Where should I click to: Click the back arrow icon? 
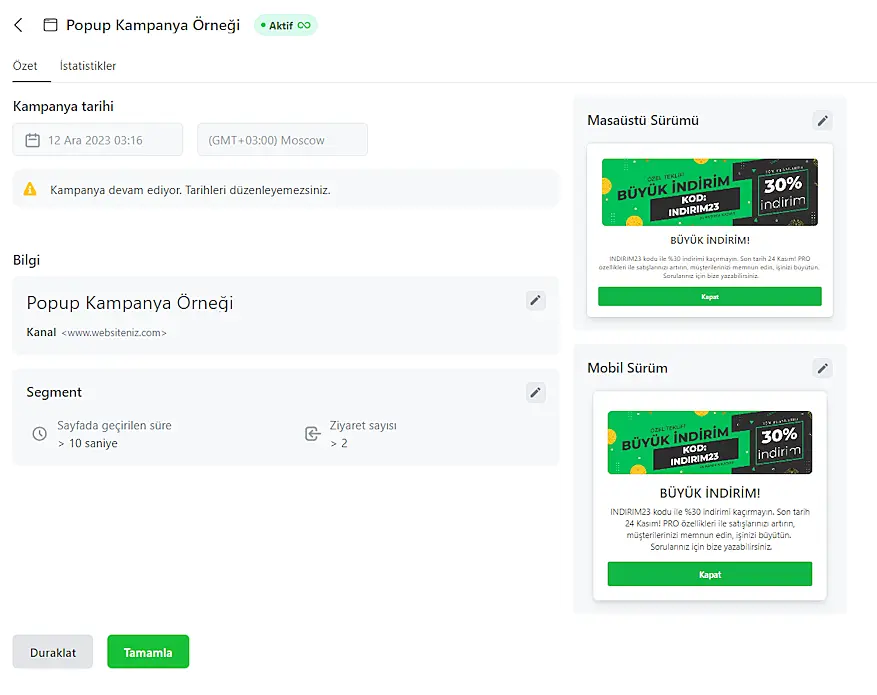click(18, 25)
